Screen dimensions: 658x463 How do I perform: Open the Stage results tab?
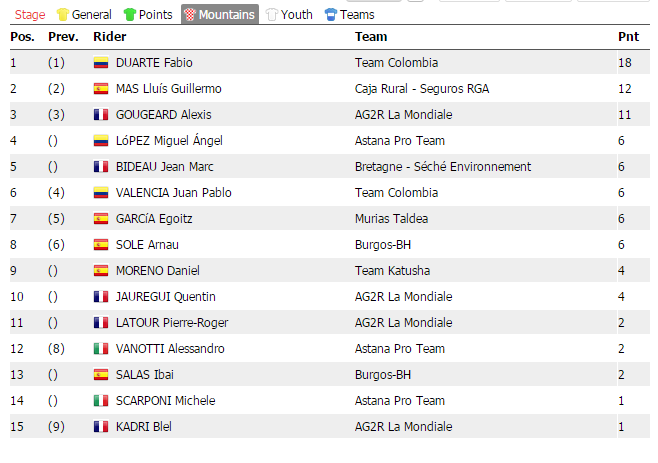(x=30, y=15)
